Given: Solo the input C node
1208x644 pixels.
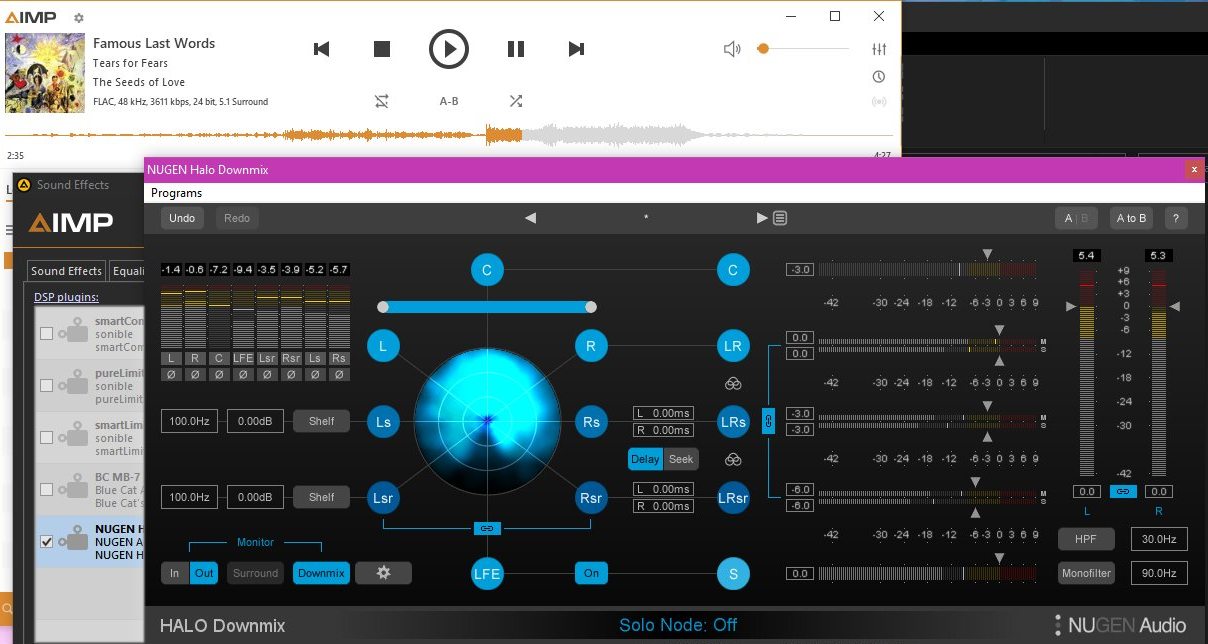Looking at the screenshot, I should point(487,270).
